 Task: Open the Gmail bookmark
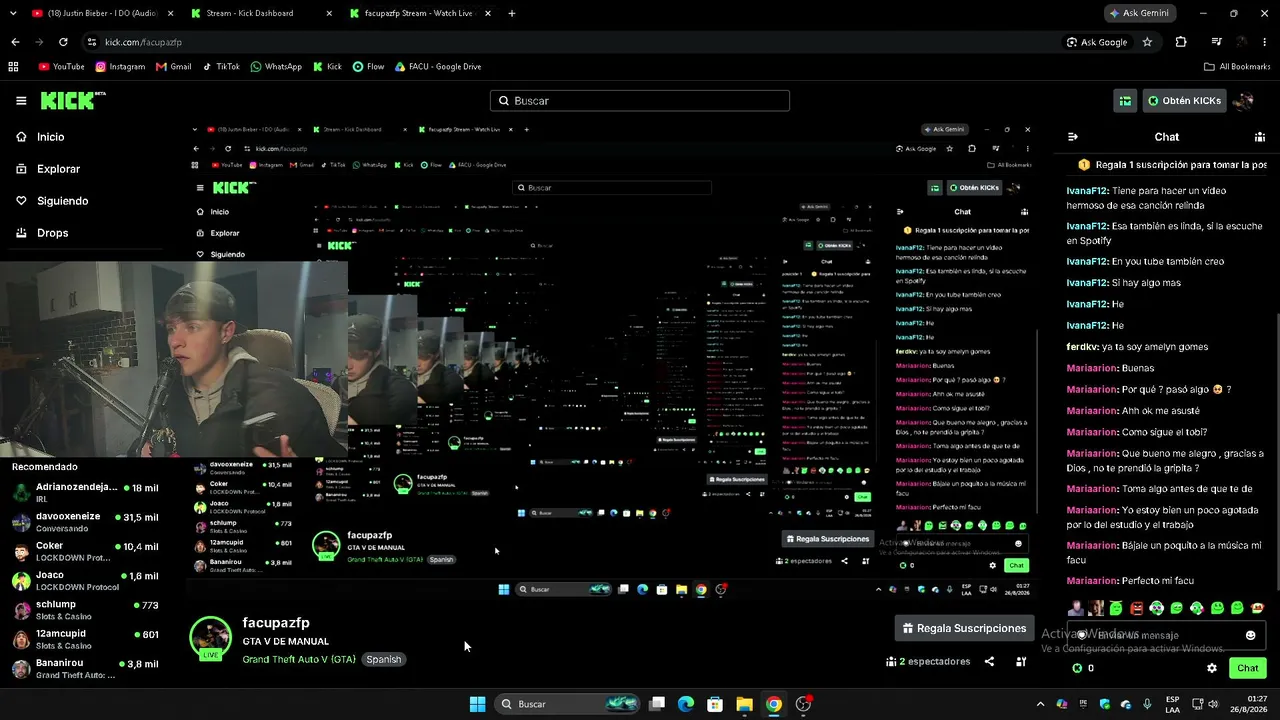coord(173,67)
